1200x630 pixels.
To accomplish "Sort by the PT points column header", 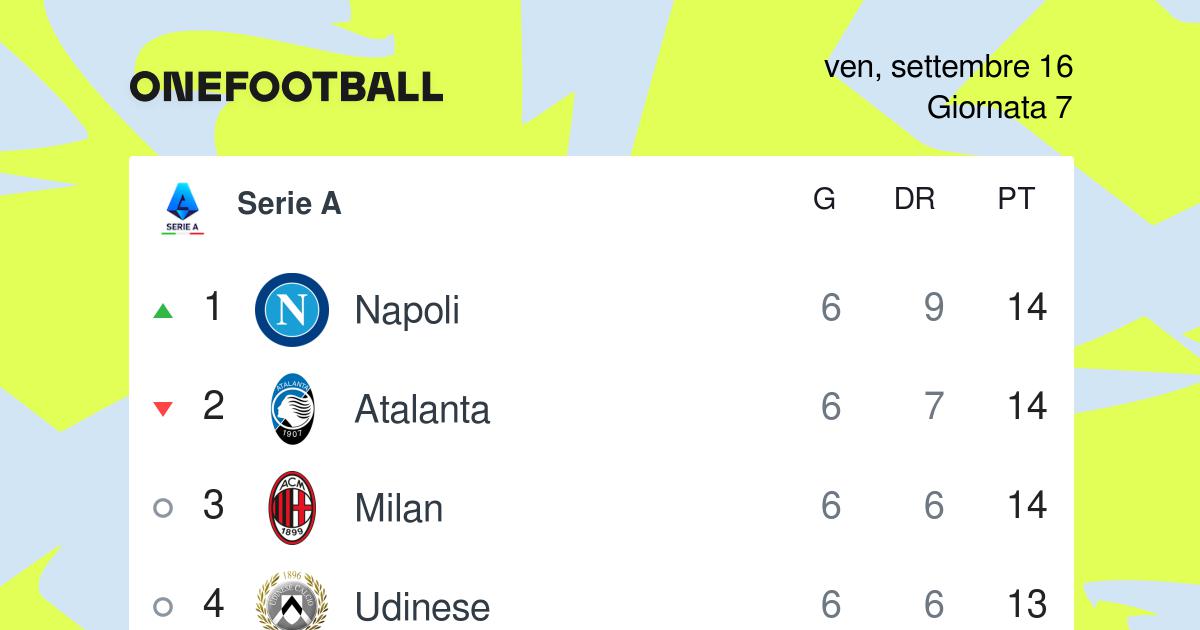I will (x=1016, y=199).
